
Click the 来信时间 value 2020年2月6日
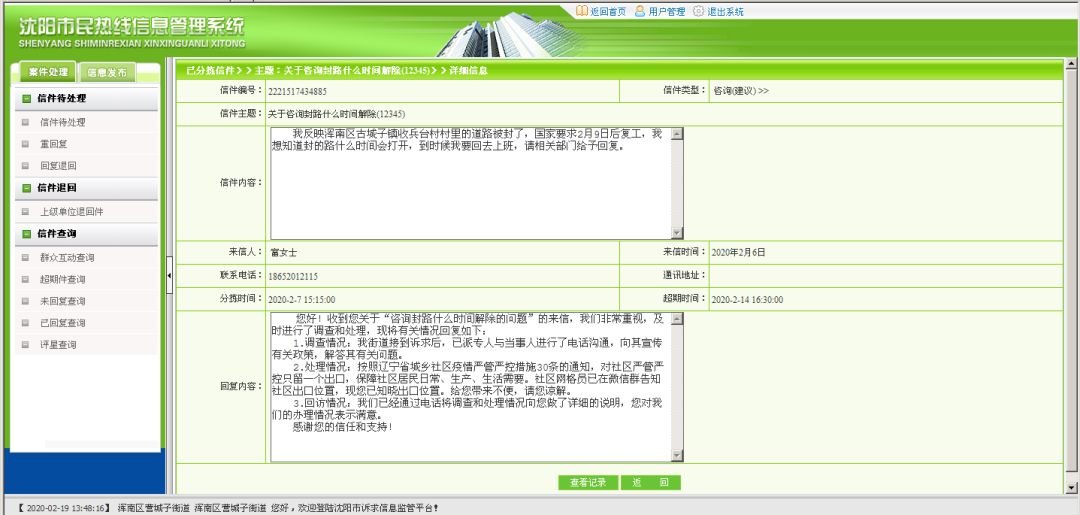[738, 253]
